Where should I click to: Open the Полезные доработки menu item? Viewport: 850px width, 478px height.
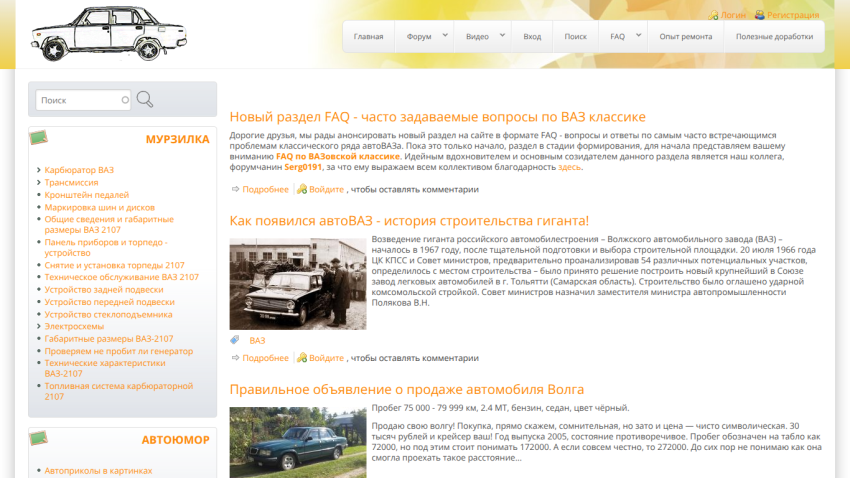[x=774, y=36]
